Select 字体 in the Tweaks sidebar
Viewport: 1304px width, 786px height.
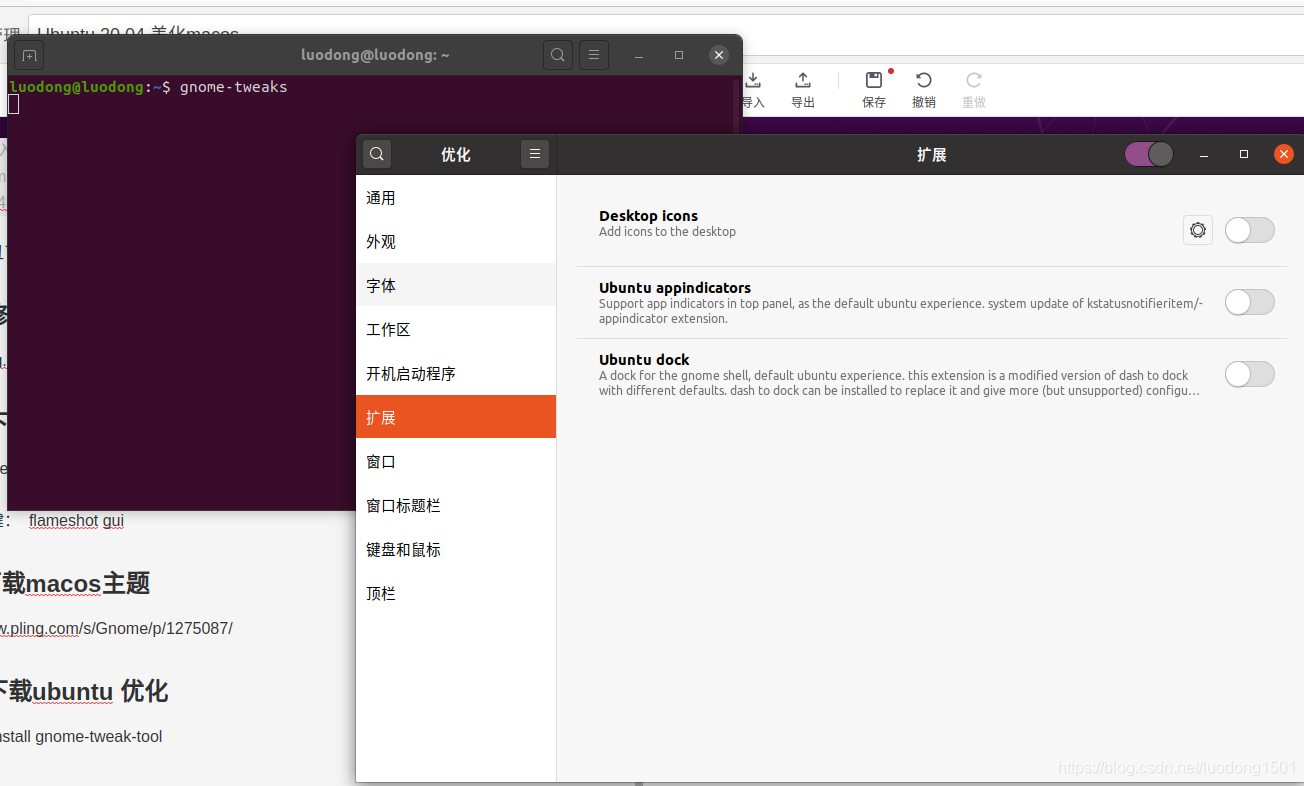click(x=456, y=286)
